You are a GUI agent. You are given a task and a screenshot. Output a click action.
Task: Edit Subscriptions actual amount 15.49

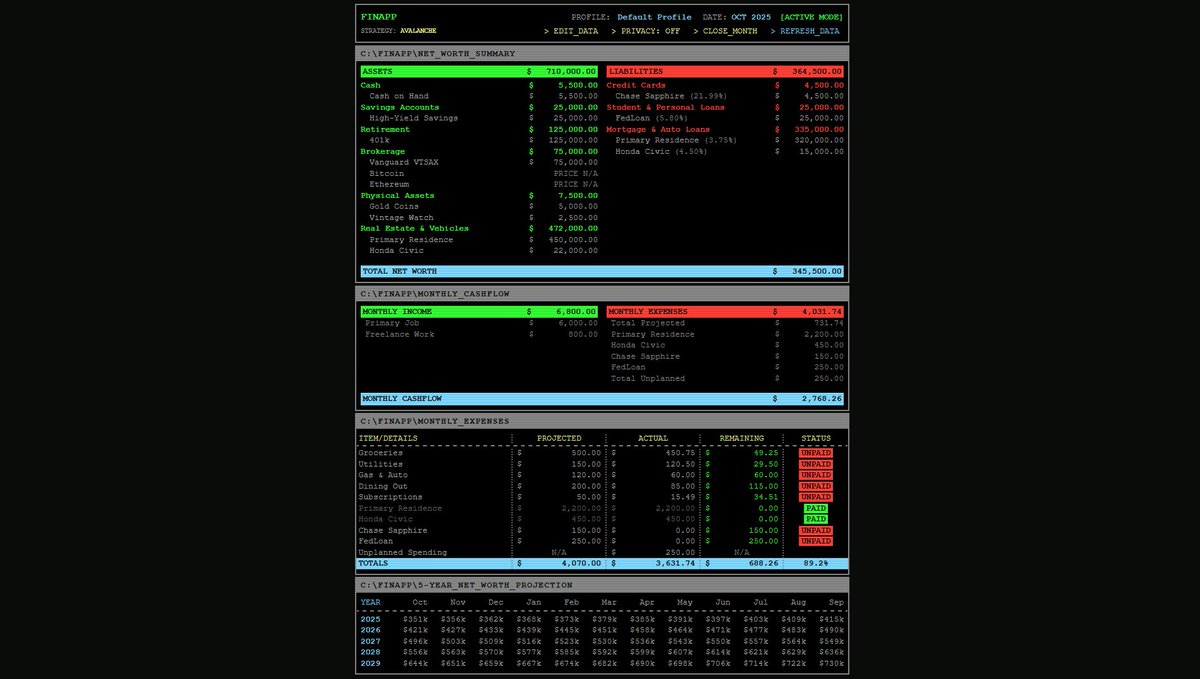[x=683, y=497]
